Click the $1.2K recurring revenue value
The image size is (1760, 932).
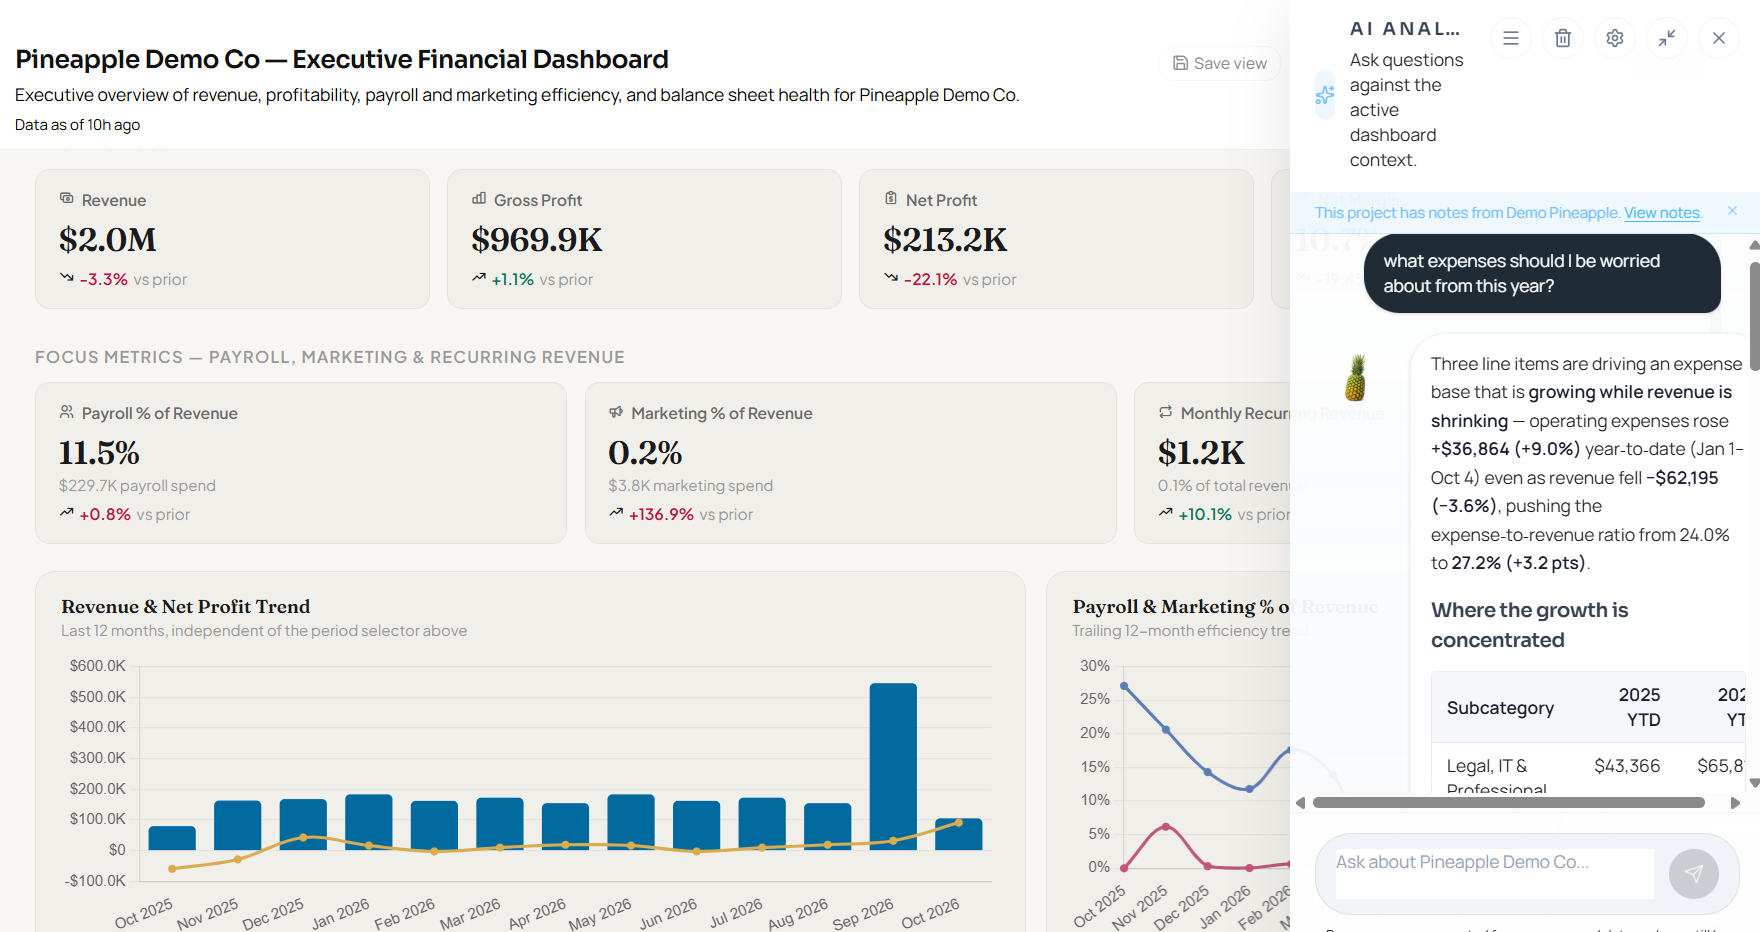[1201, 453]
